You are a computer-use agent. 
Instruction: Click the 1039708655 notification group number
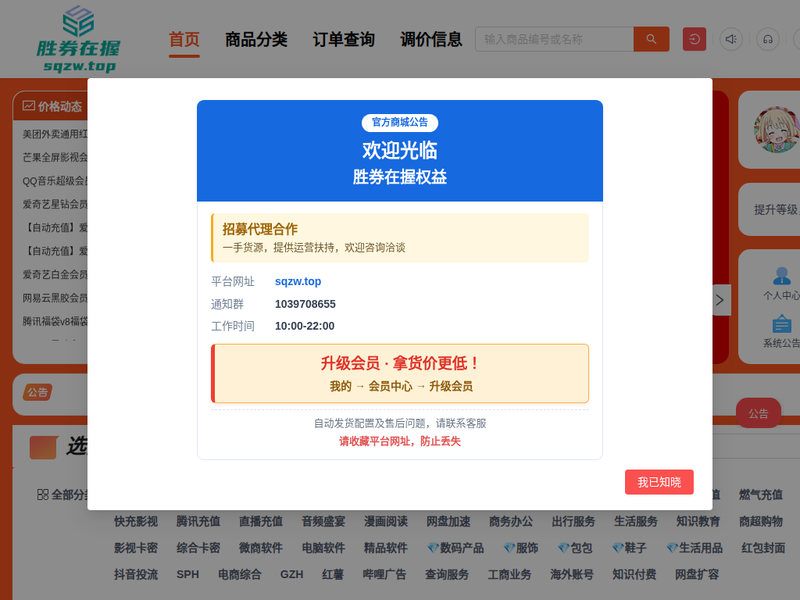point(305,304)
